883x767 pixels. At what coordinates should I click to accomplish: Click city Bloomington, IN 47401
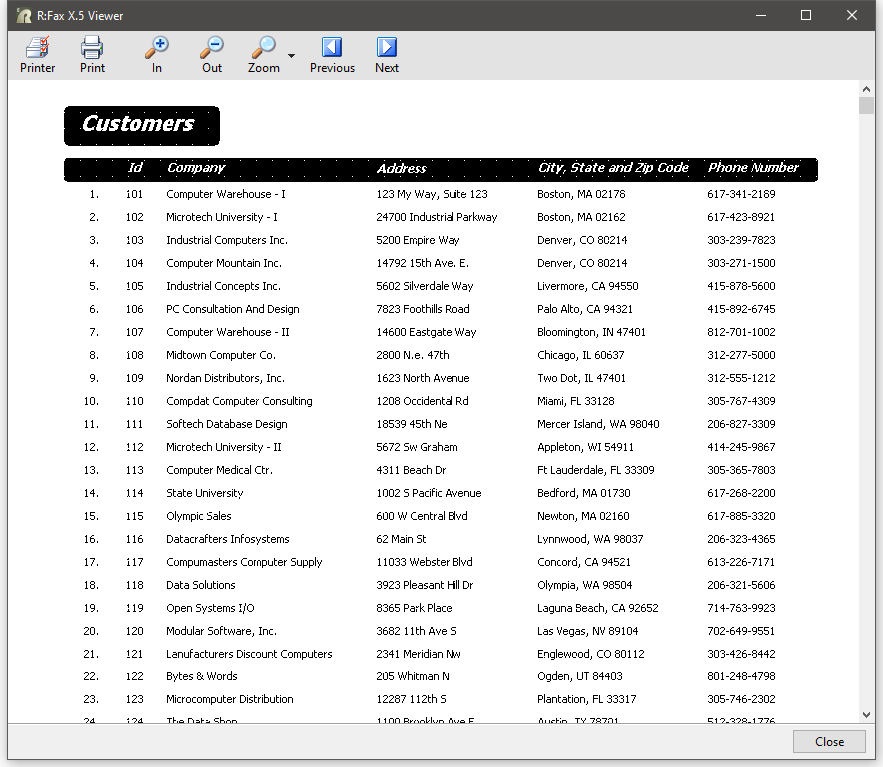[591, 332]
